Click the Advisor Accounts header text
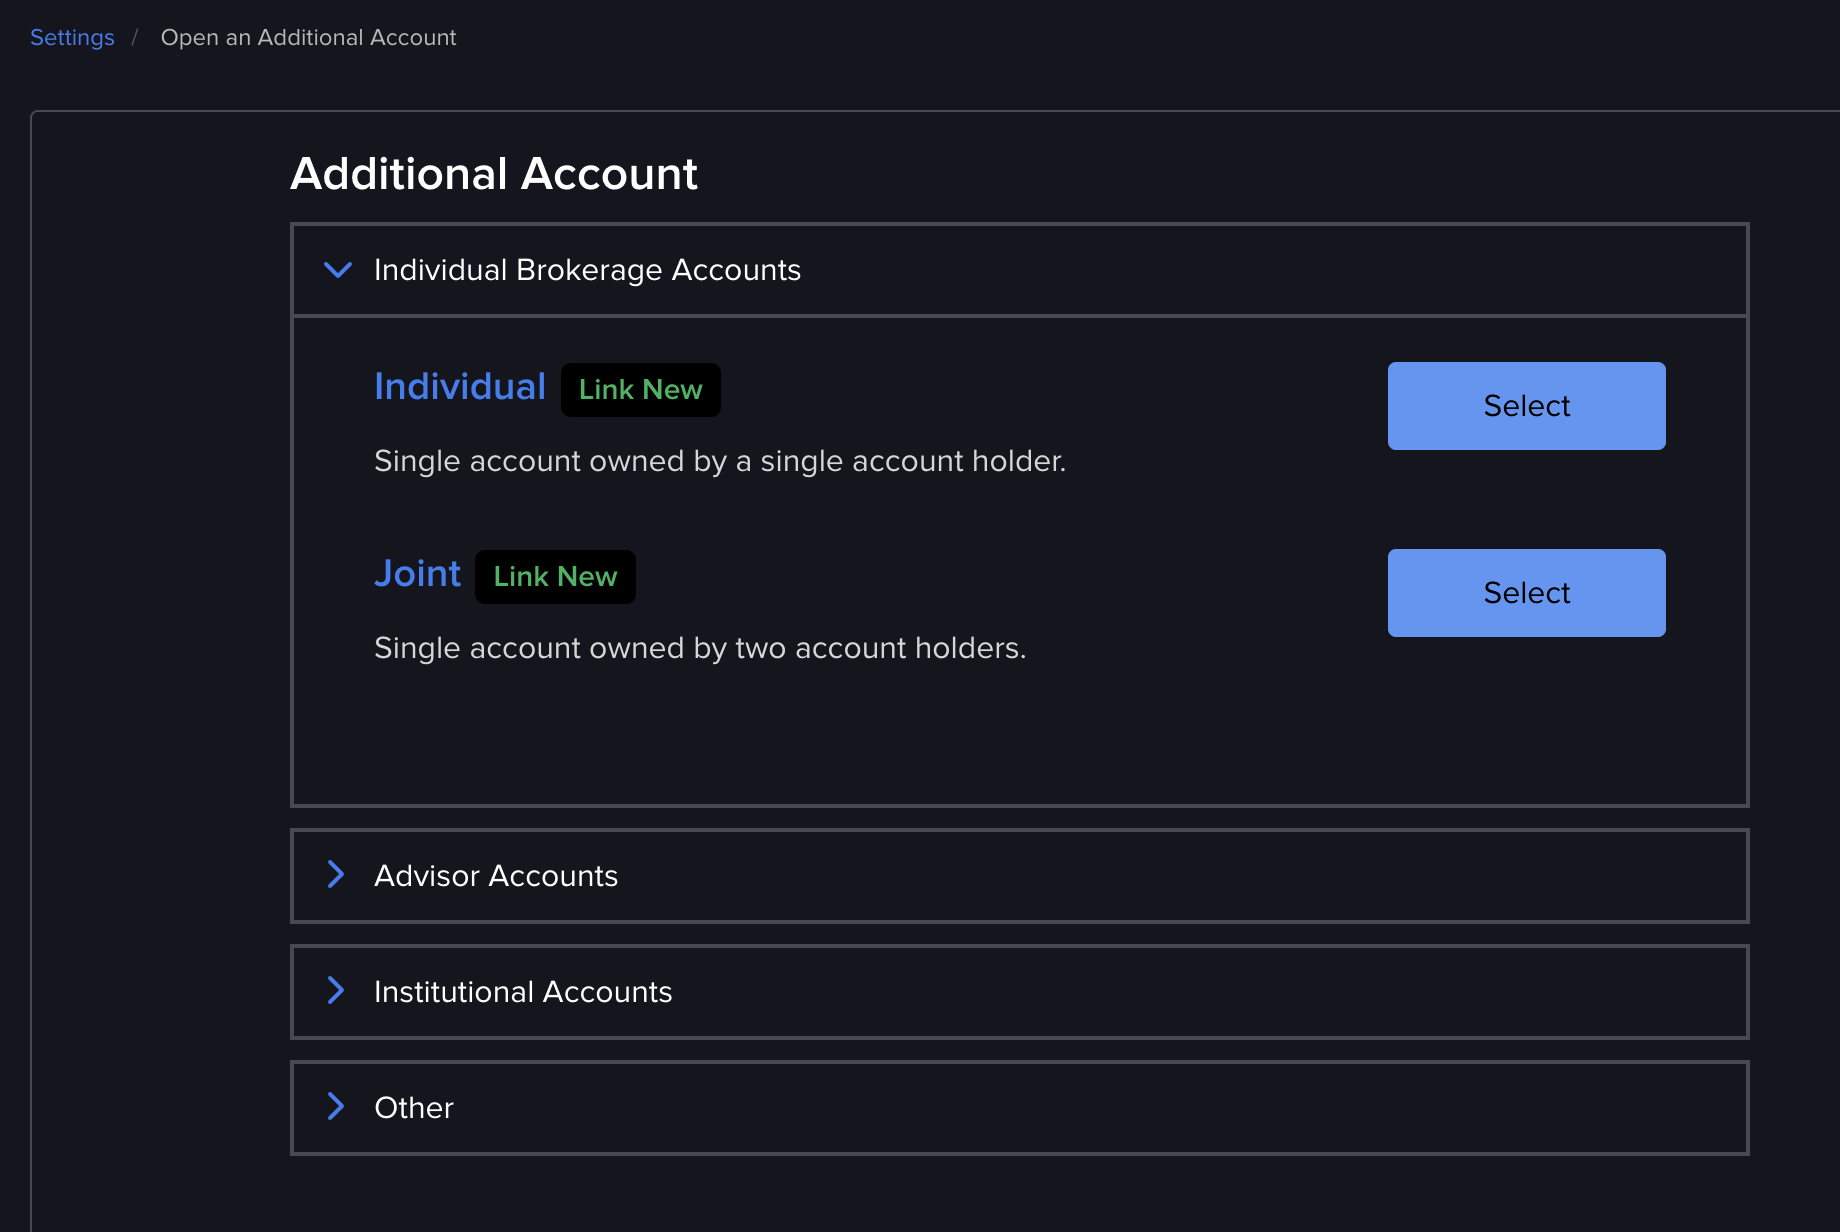The image size is (1840, 1232). click(496, 875)
